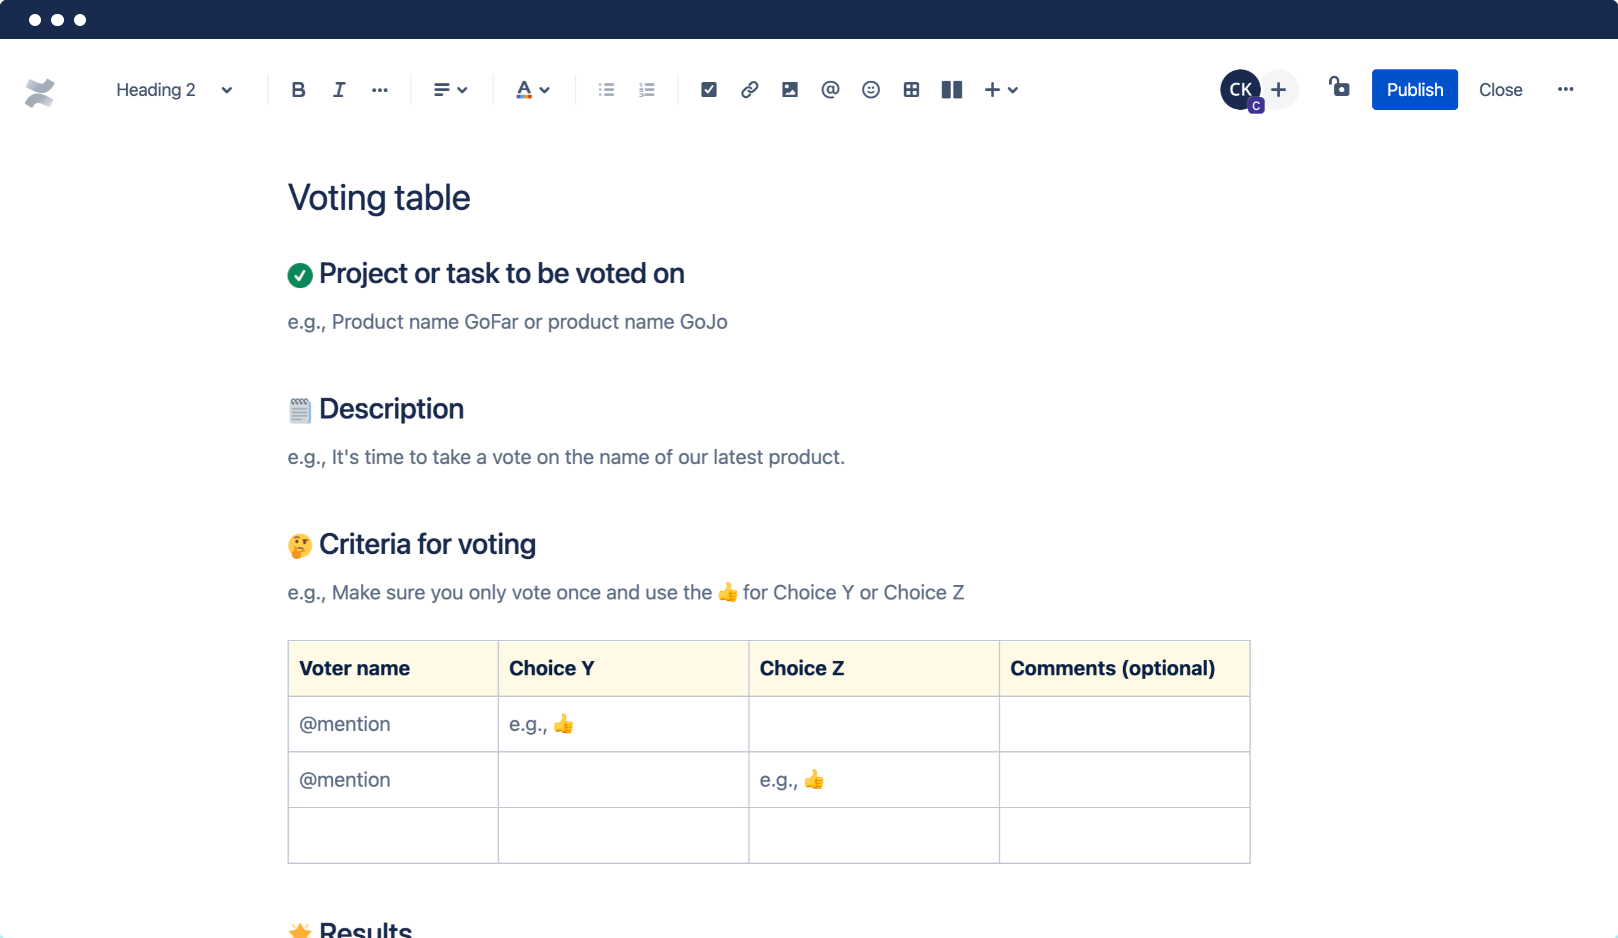Image resolution: width=1618 pixels, height=938 pixels.
Task: Insert an emoji
Action: coord(870,89)
